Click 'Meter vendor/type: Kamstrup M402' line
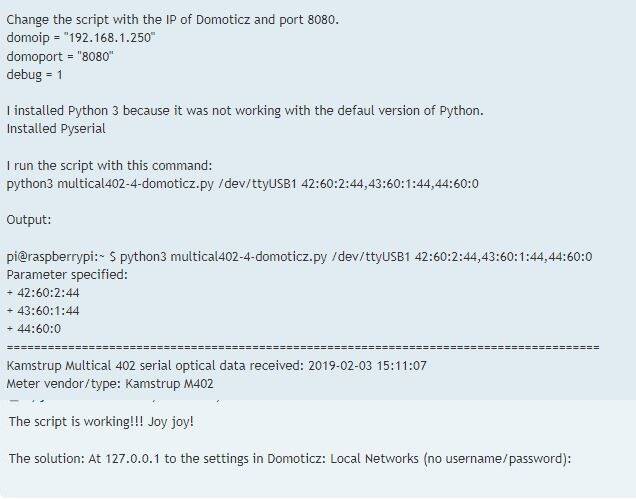 [110, 384]
